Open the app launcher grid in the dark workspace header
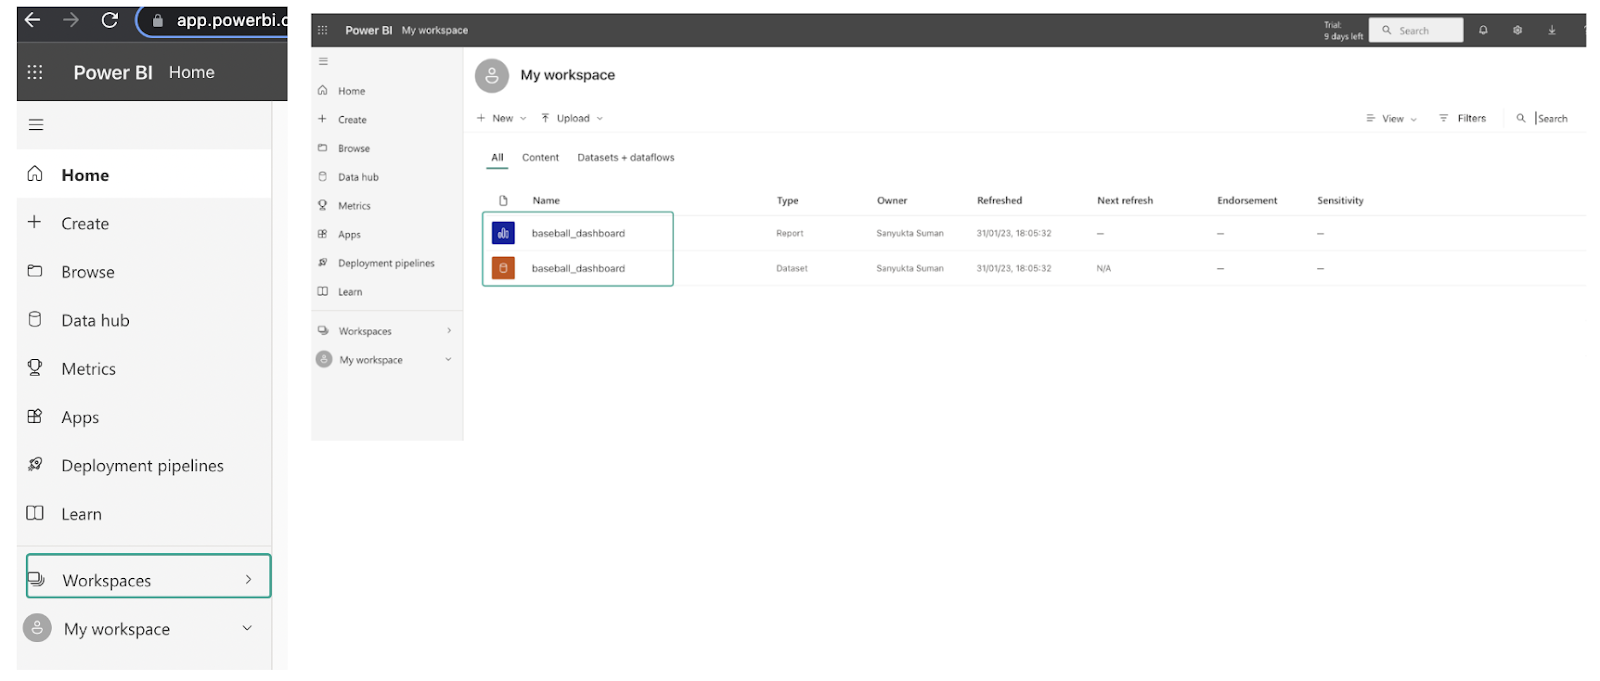Image resolution: width=1600 pixels, height=681 pixels. [x=322, y=30]
